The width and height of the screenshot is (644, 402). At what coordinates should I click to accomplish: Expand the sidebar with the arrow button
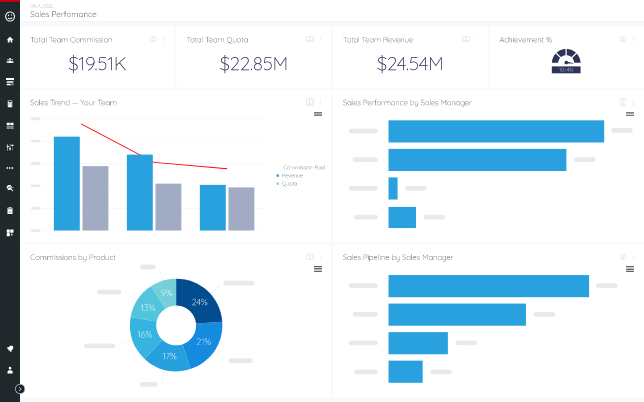[x=19, y=389]
